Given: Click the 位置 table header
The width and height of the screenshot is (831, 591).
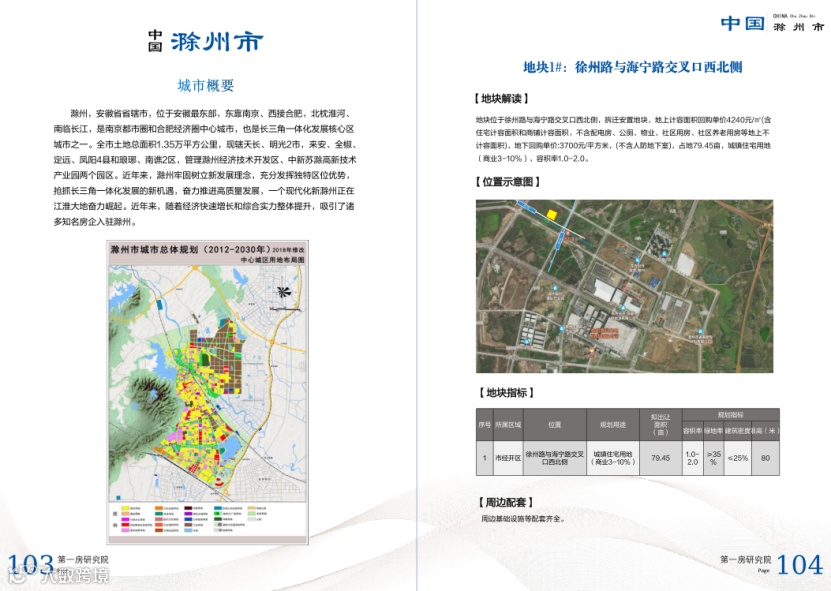Looking at the screenshot, I should pyautogui.click(x=554, y=425).
